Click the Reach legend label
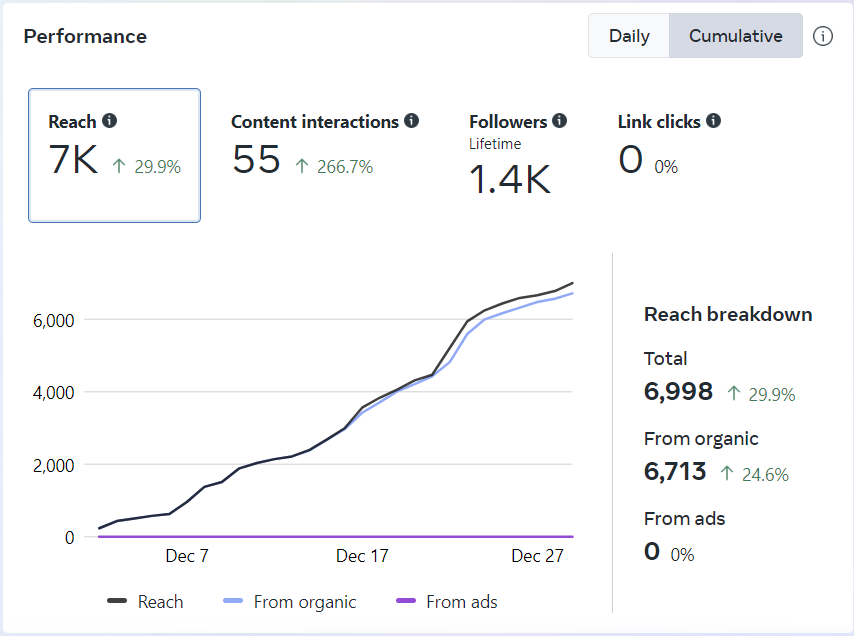The width and height of the screenshot is (854, 636). (x=161, y=602)
